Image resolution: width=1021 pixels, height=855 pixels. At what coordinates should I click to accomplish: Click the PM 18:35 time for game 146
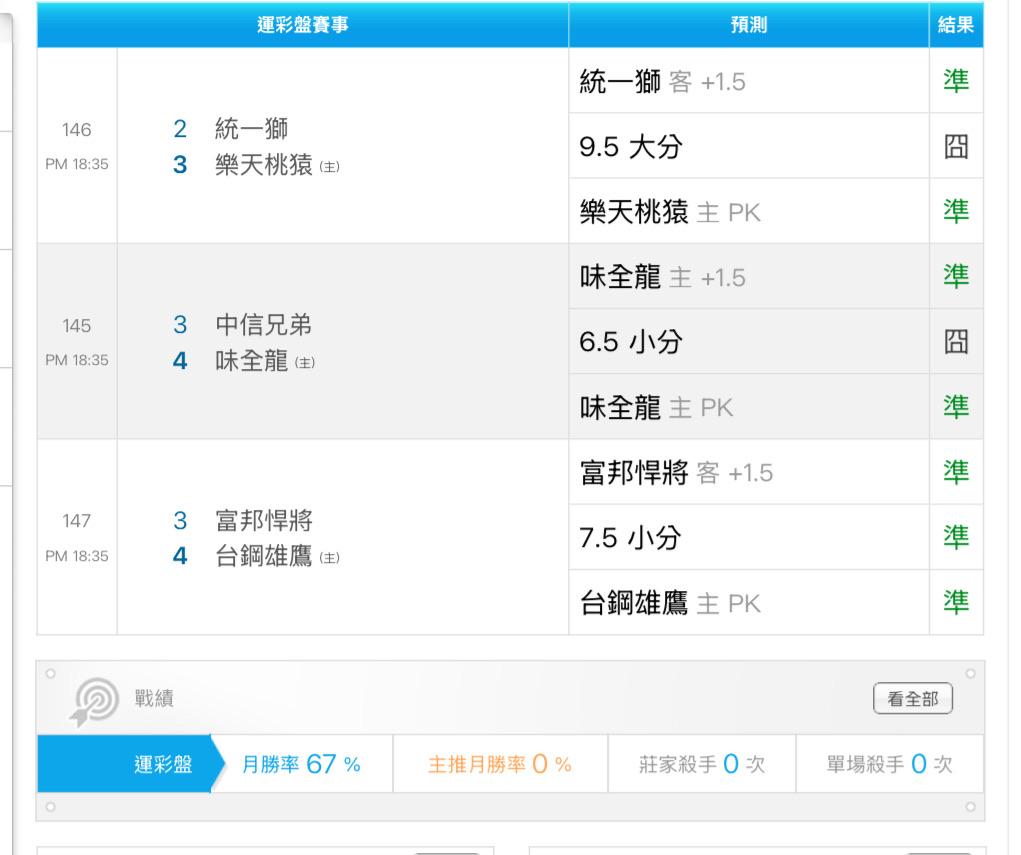tap(77, 164)
